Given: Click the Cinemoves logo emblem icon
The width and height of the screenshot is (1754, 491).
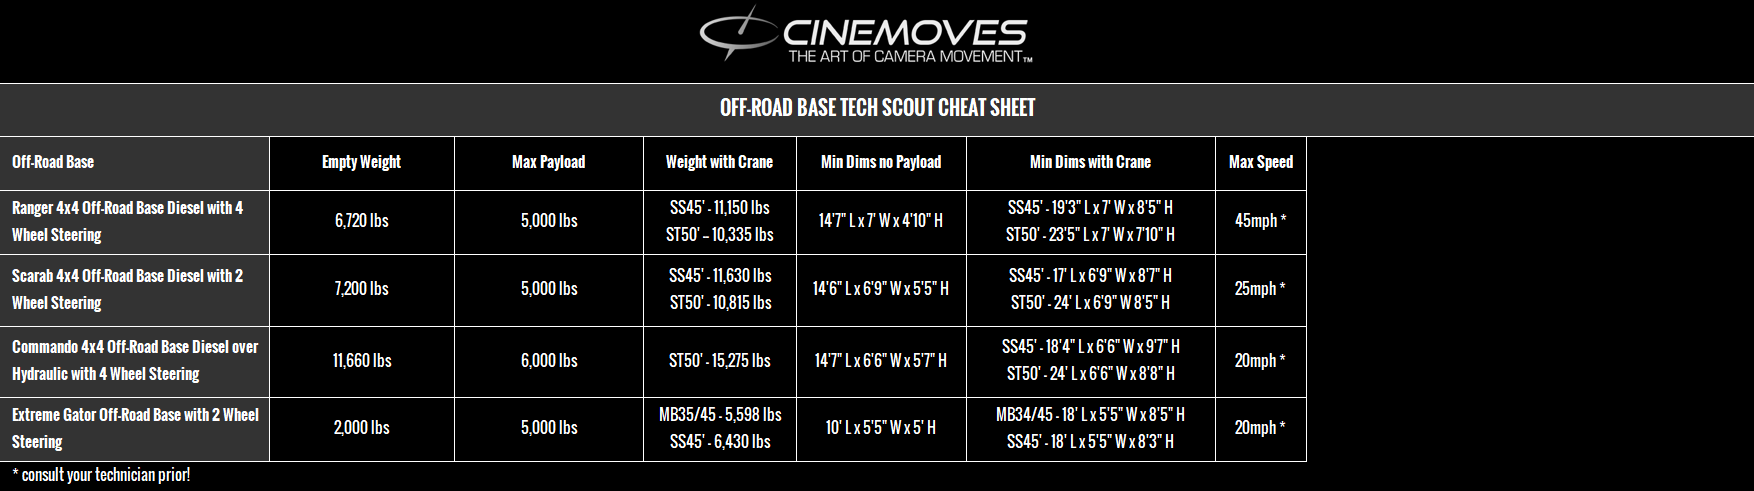Looking at the screenshot, I should (738, 32).
